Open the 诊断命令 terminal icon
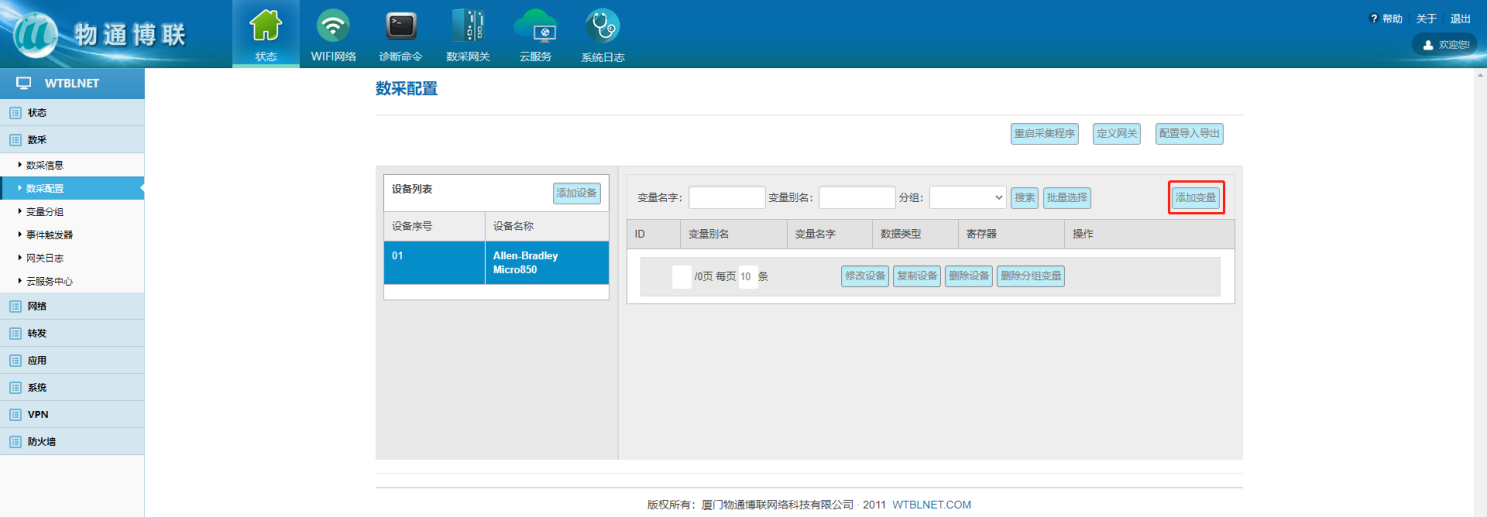Image resolution: width=1487 pixels, height=517 pixels. point(400,26)
